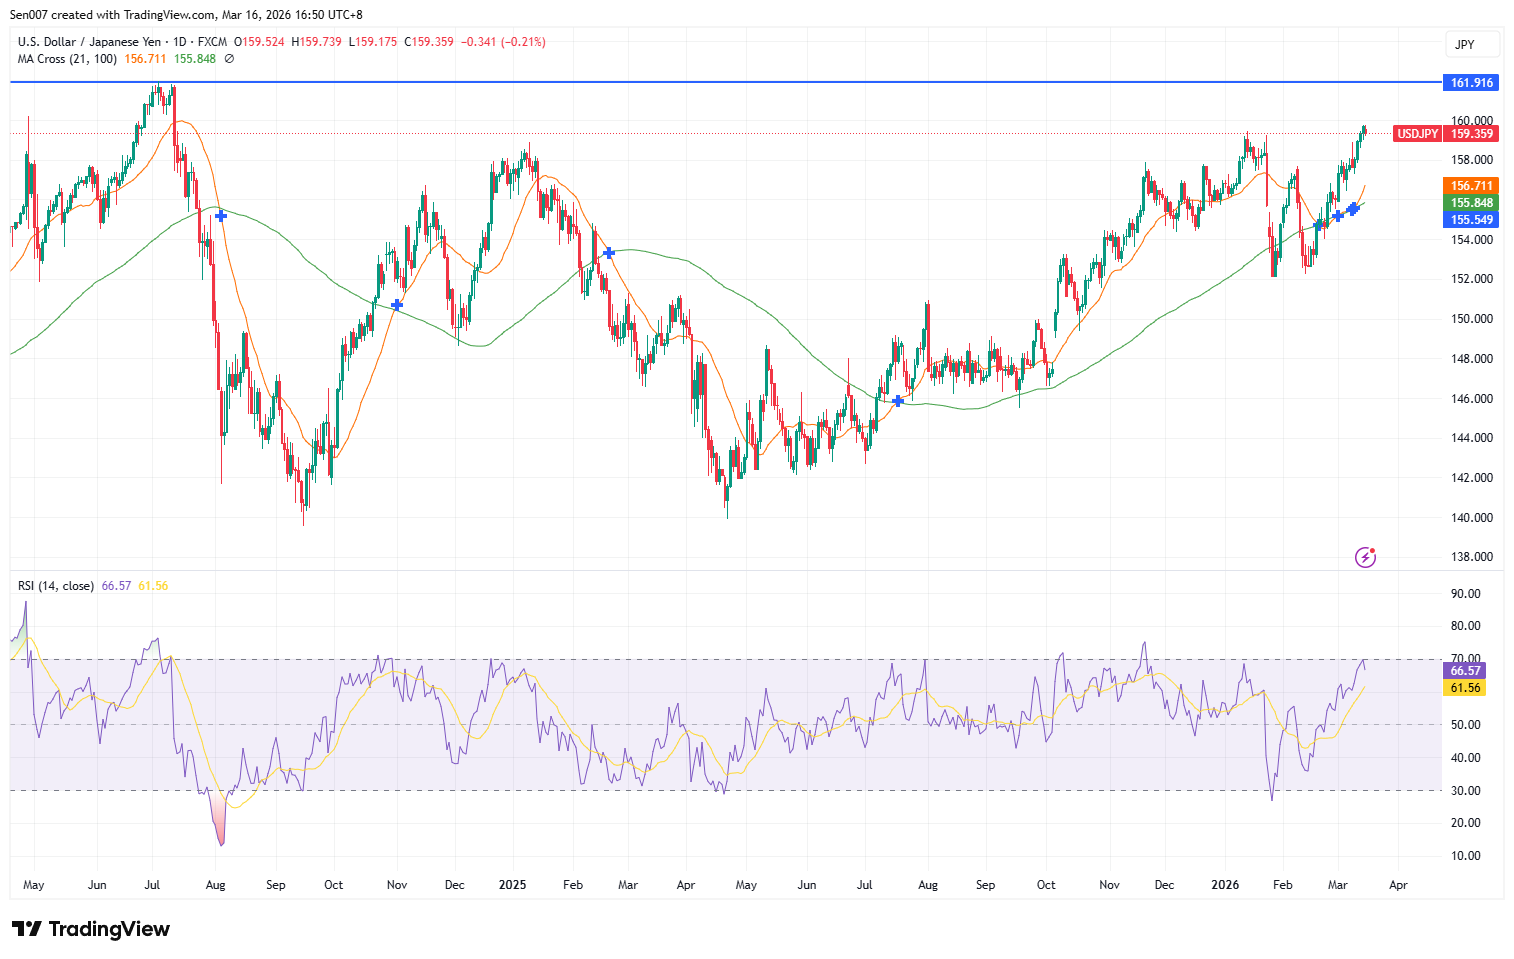
Task: Open quick alerts via the lightning bolt icon
Action: coord(1365,557)
